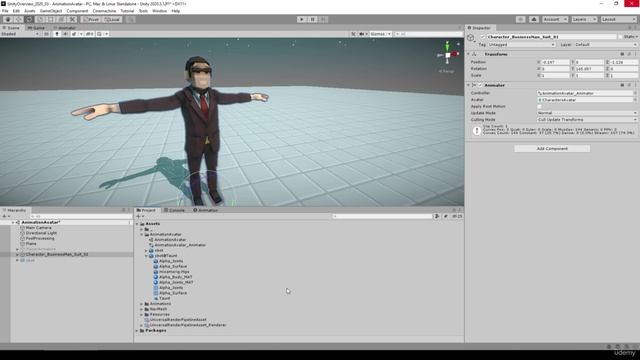This screenshot has width=640, height=360.
Task: Switch to the Animator tab
Action: click(x=65, y=28)
